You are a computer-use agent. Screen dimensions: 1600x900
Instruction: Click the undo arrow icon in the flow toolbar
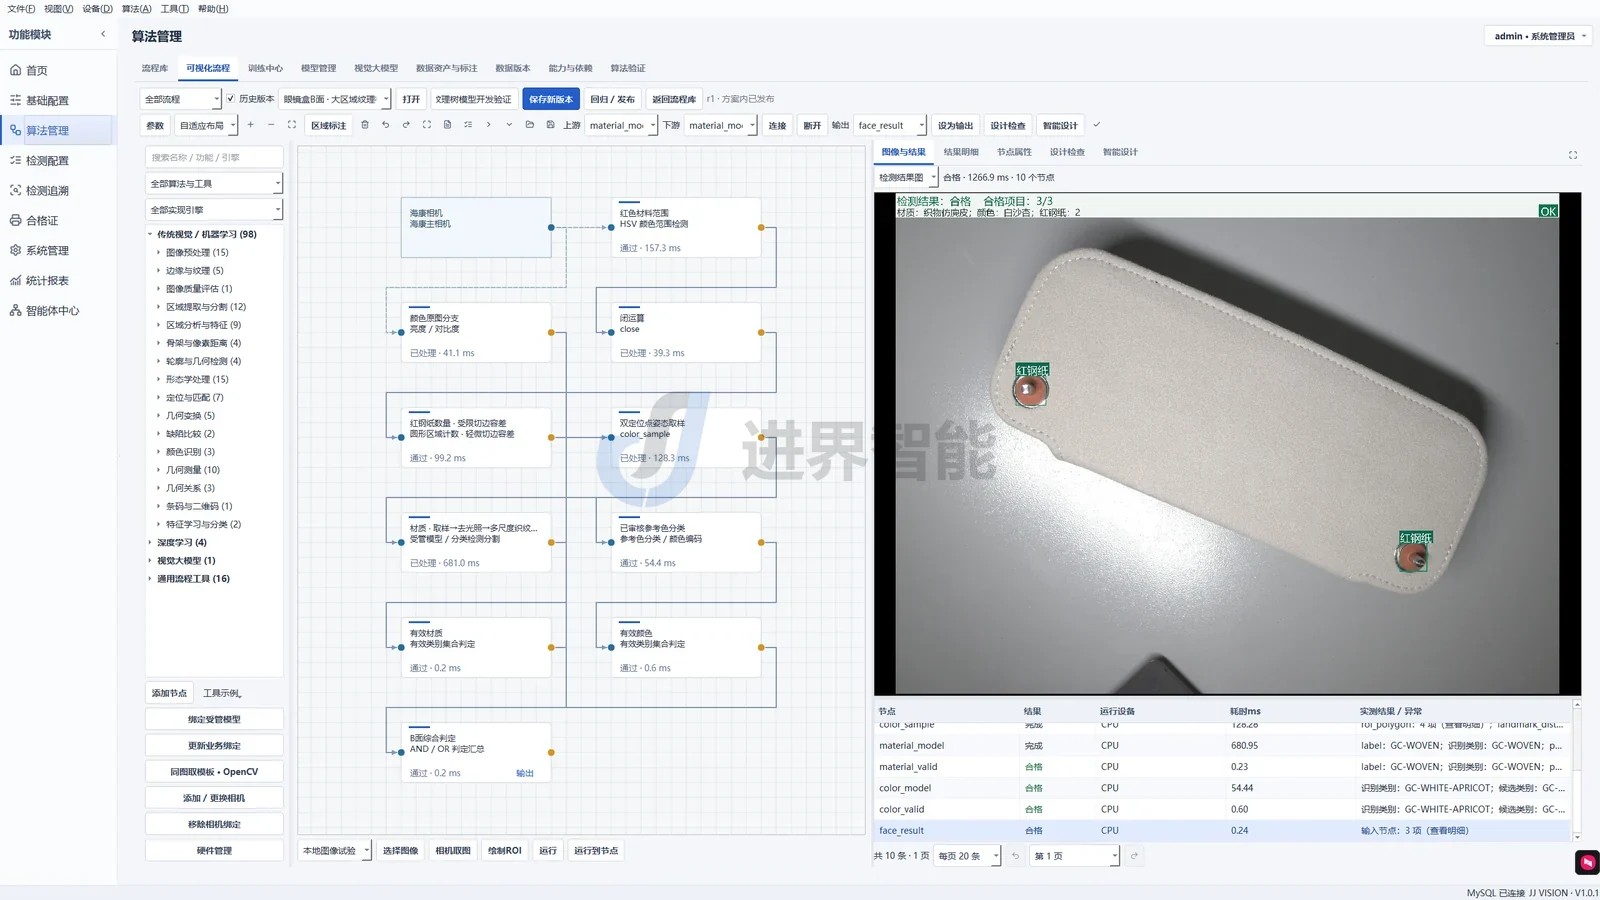385,125
